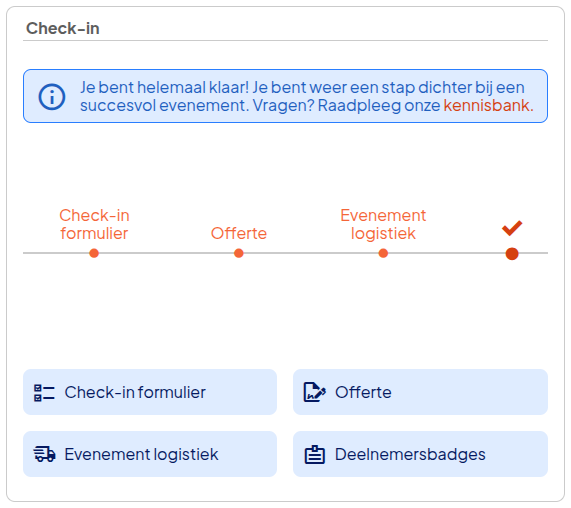The width and height of the screenshot is (571, 508).
Task: Click the 'Check-in formulier' timeline label
Action: (x=94, y=224)
